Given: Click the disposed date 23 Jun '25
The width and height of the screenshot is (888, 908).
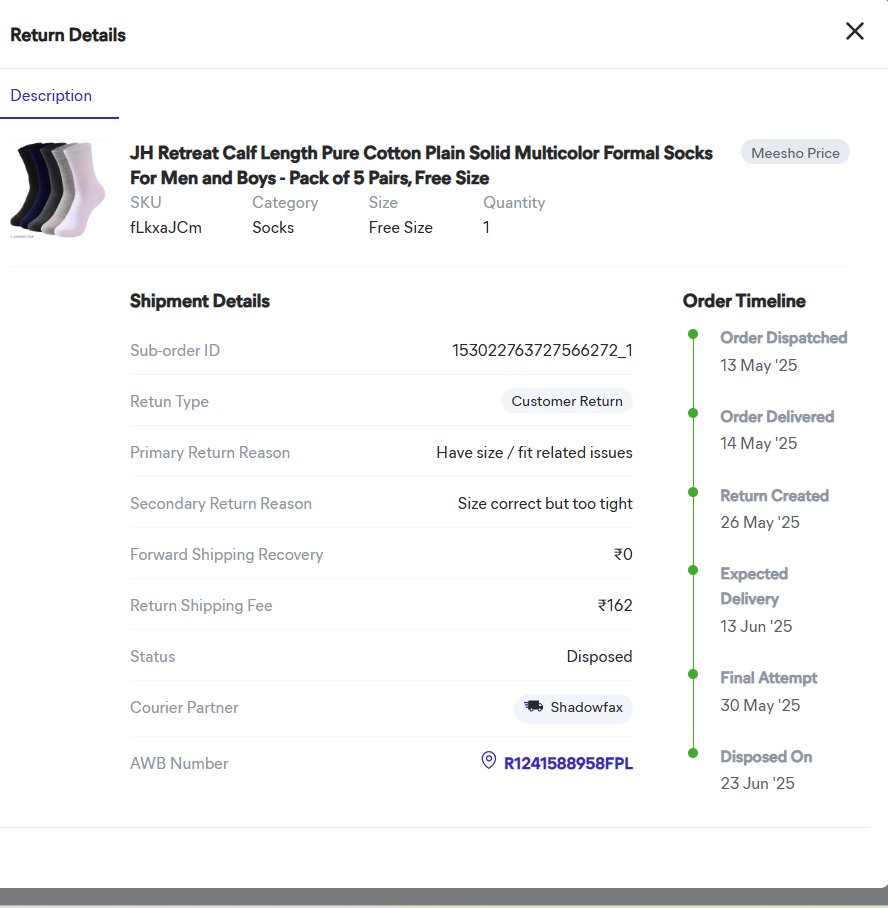Looking at the screenshot, I should point(757,783).
